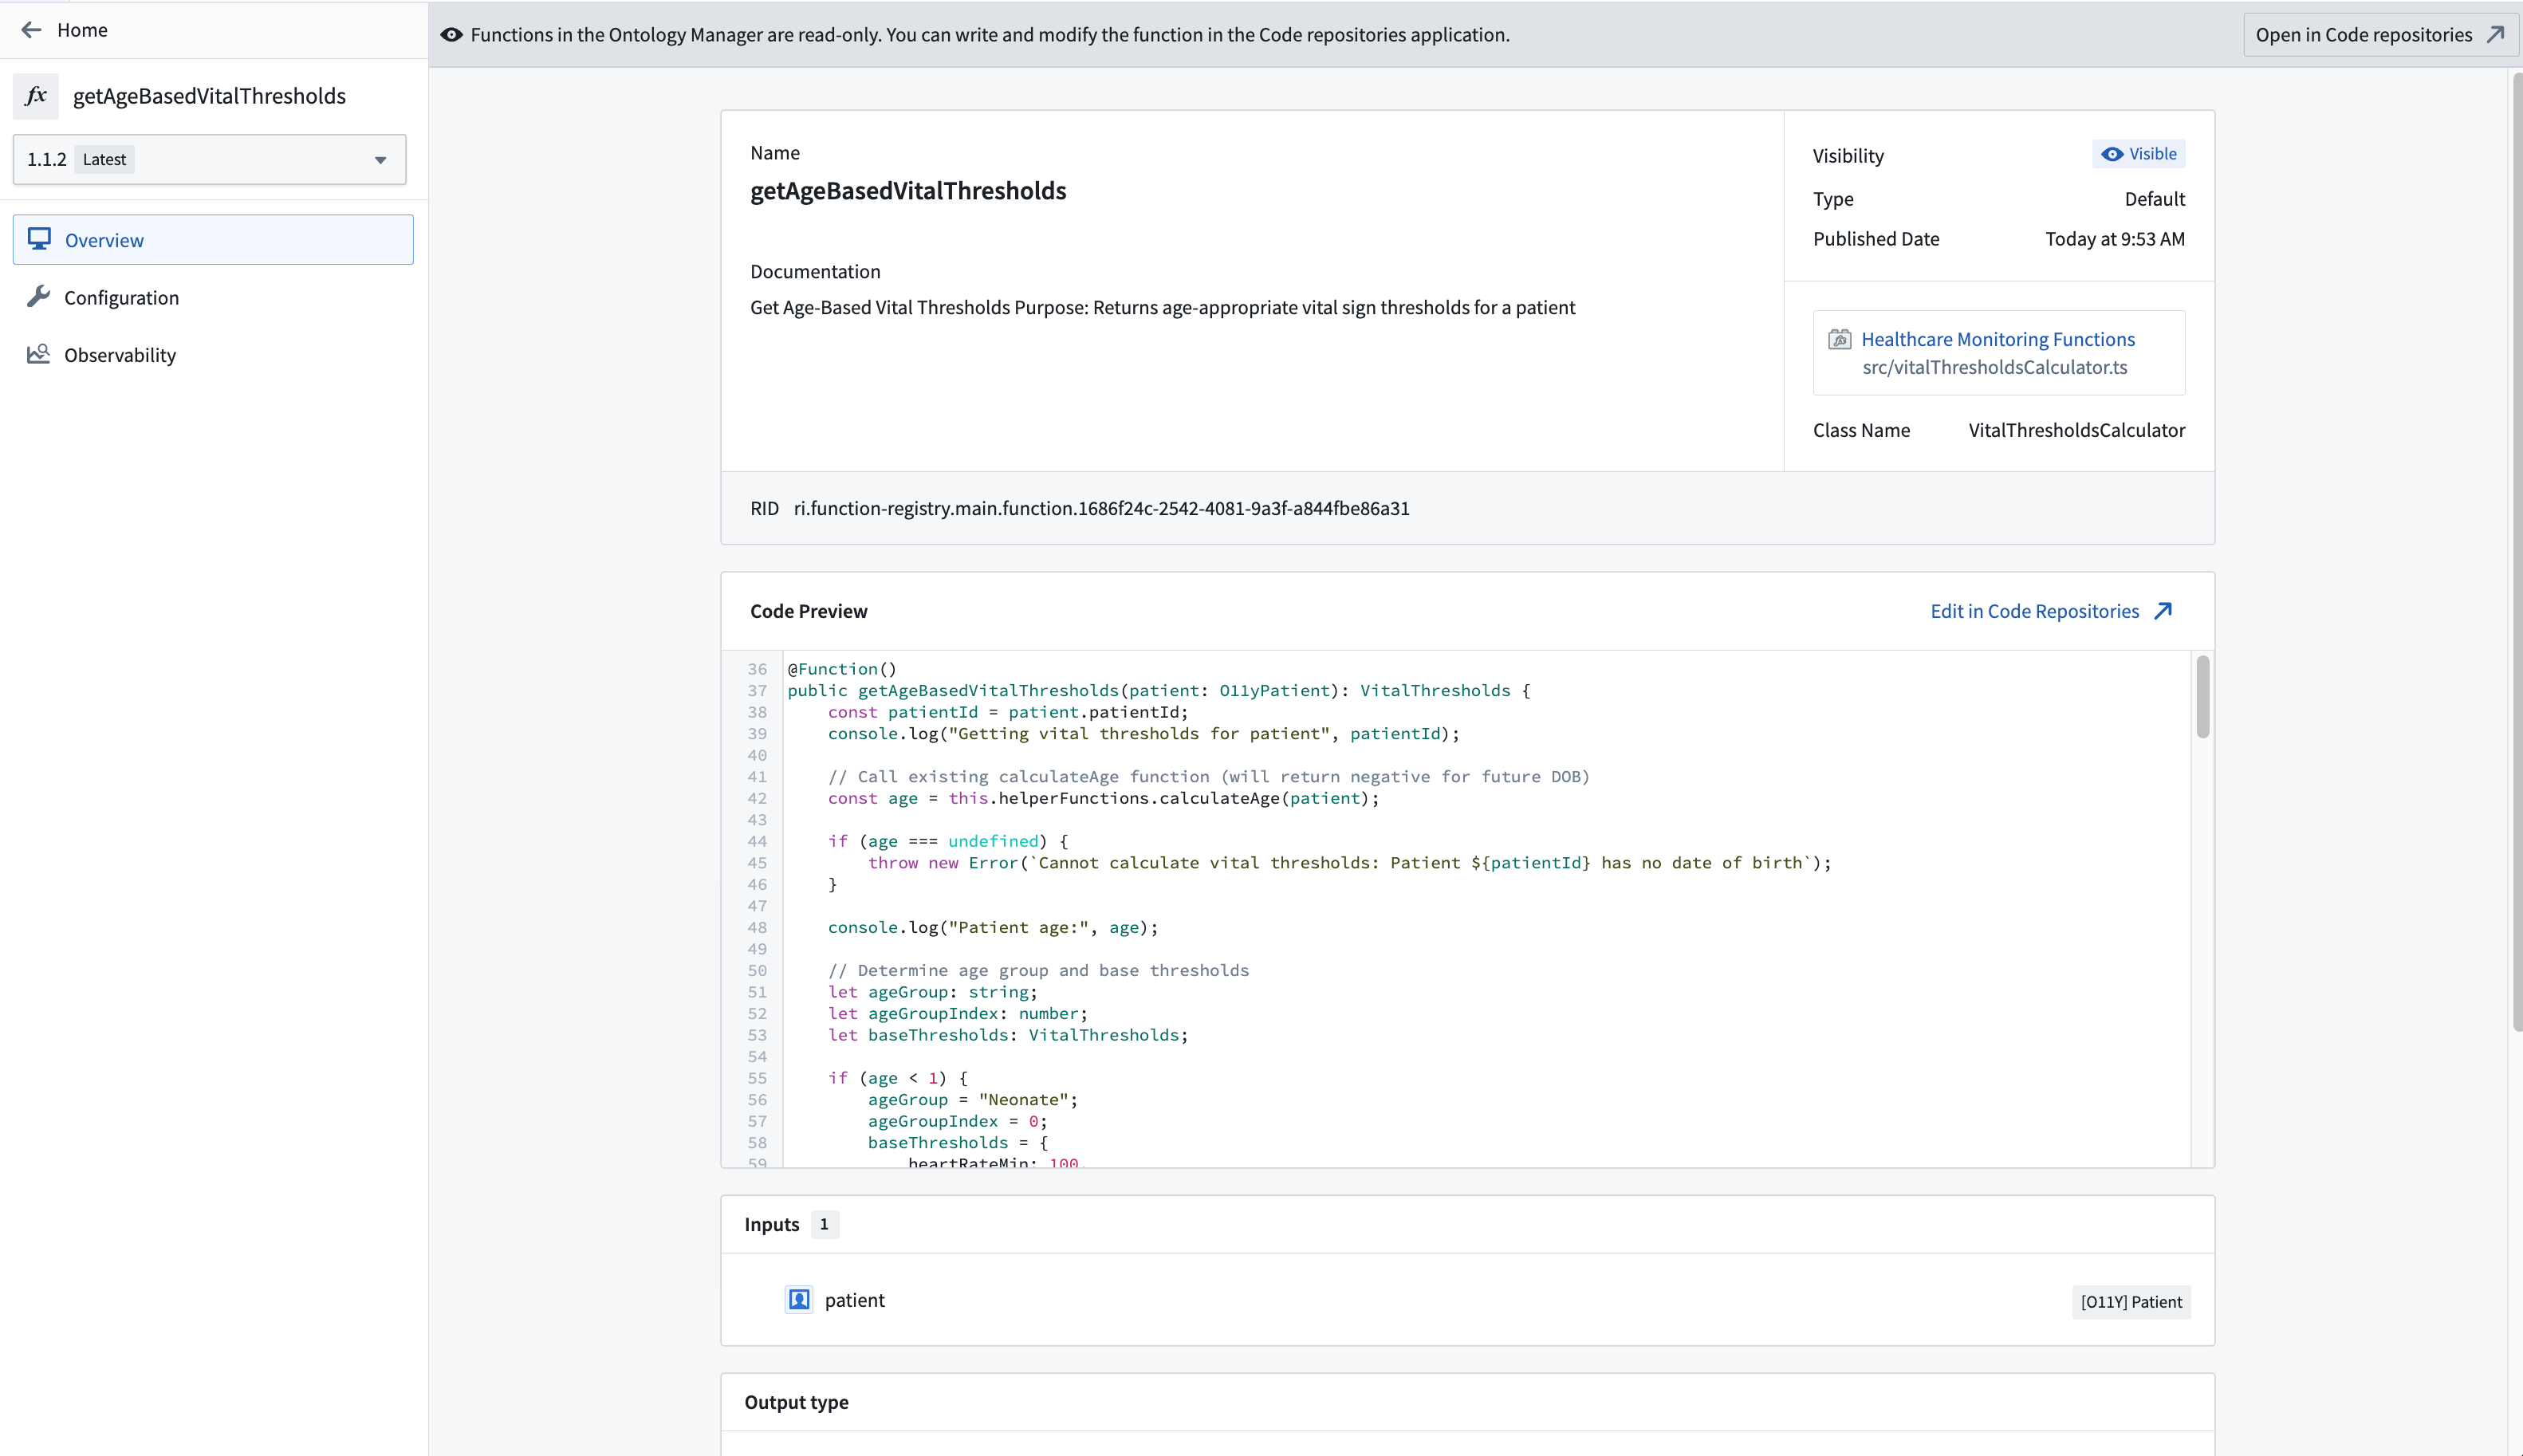Toggle the Visible visibility badge

tap(2139, 154)
